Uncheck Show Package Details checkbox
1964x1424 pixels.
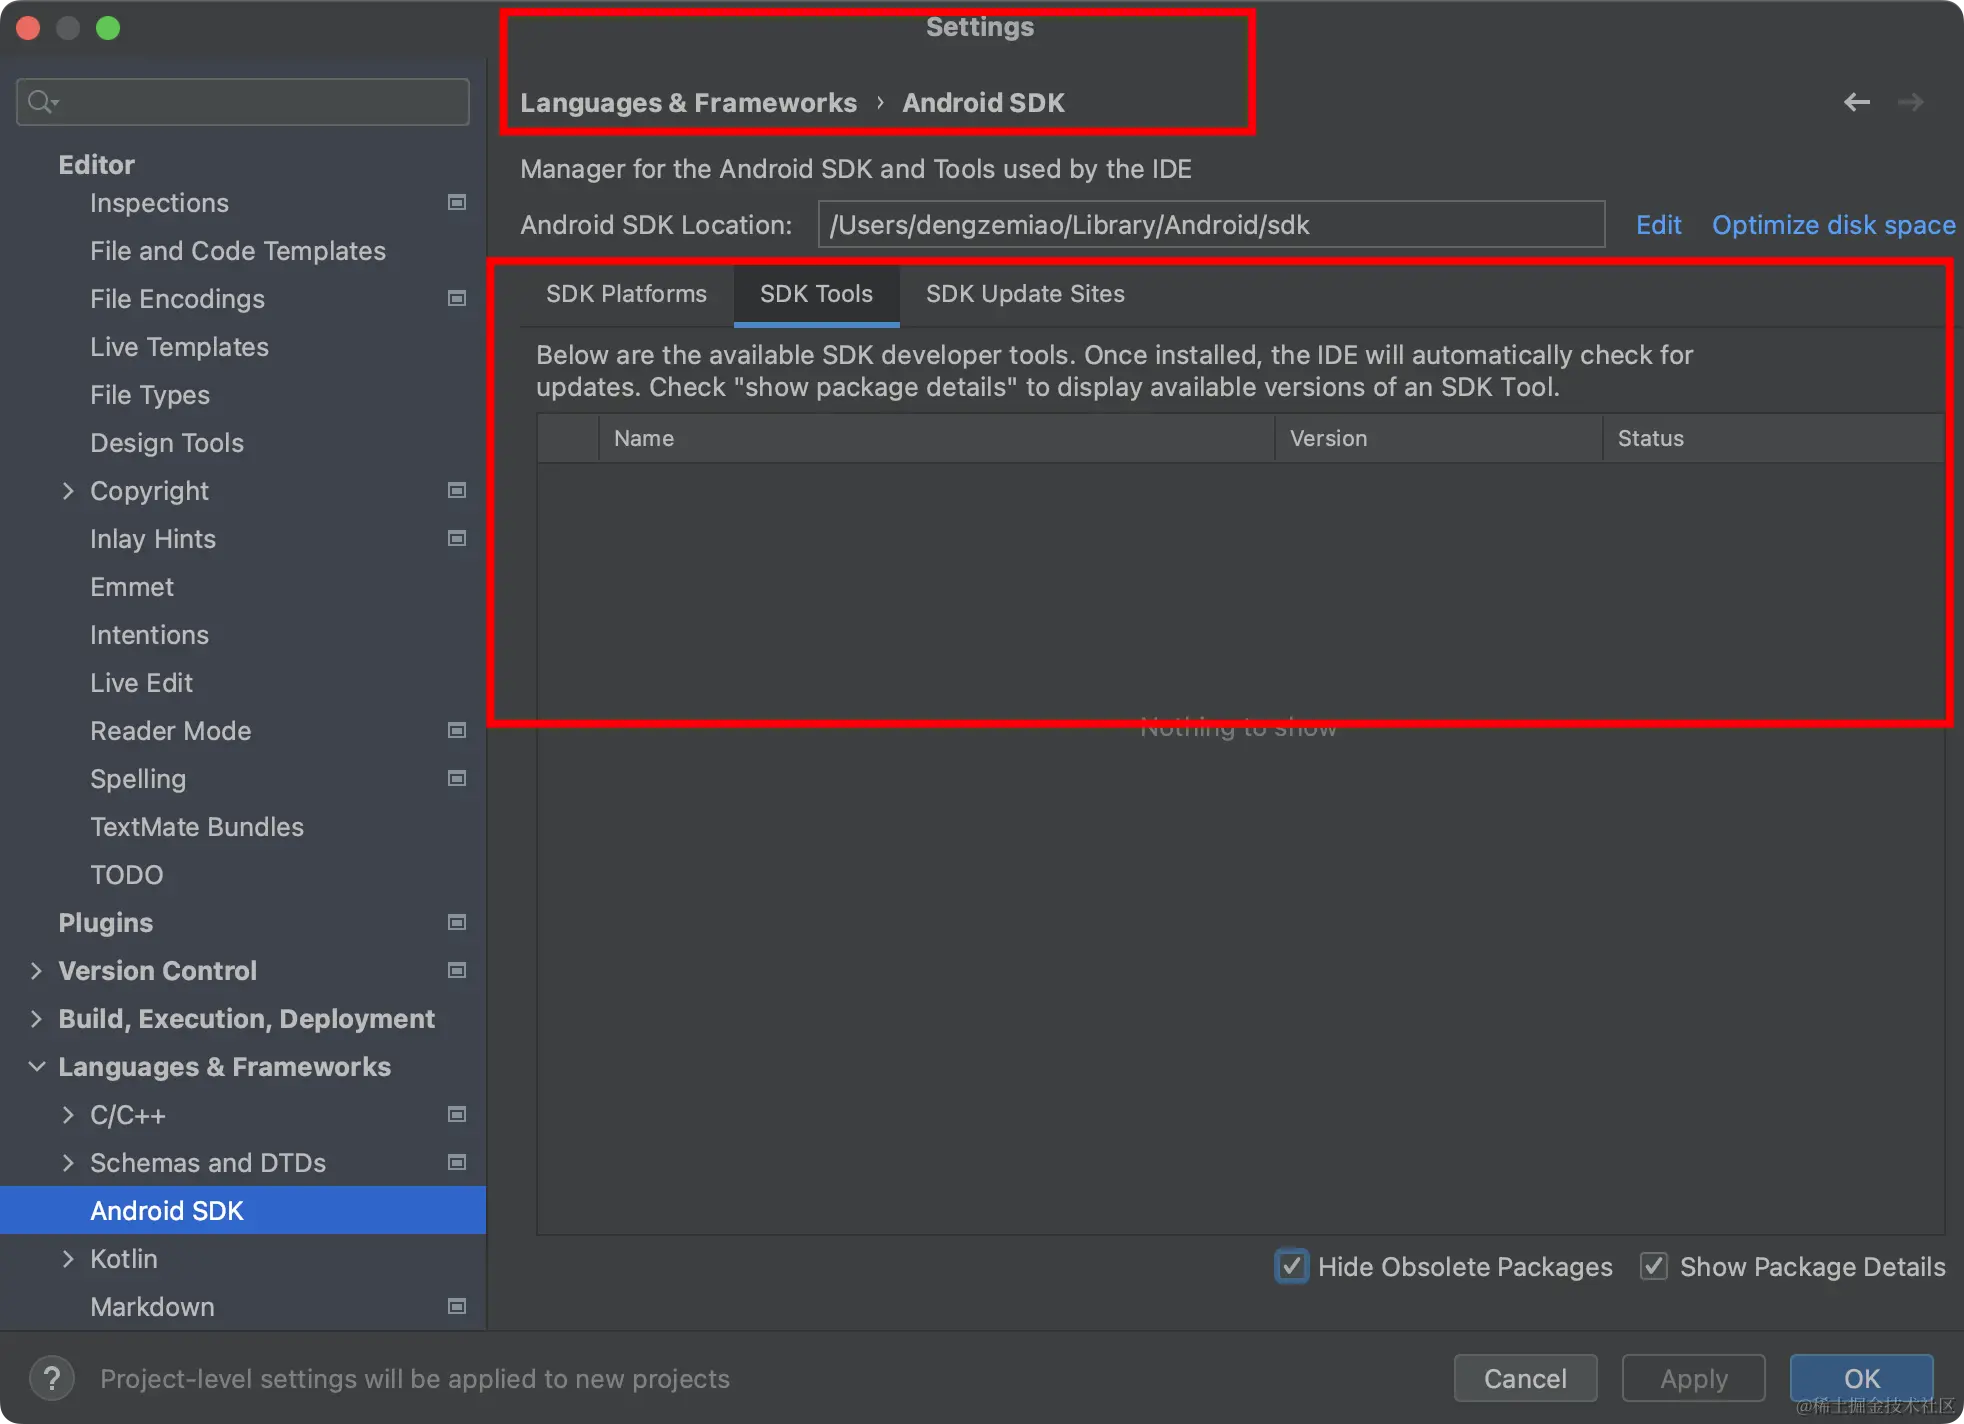coord(1653,1266)
